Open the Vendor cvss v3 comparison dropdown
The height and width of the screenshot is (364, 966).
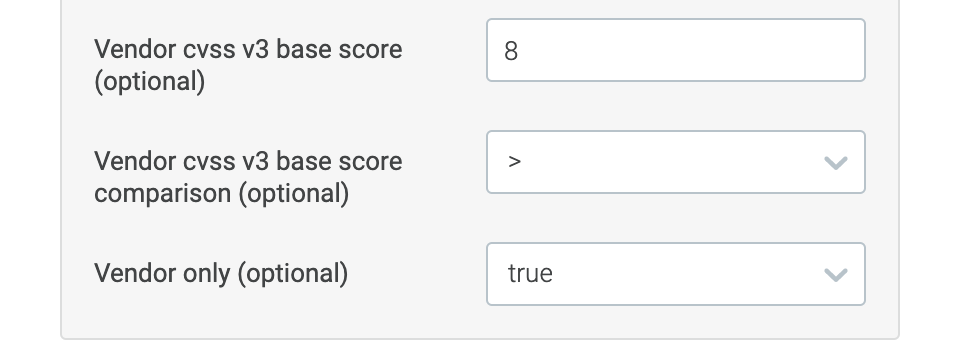[x=676, y=162]
